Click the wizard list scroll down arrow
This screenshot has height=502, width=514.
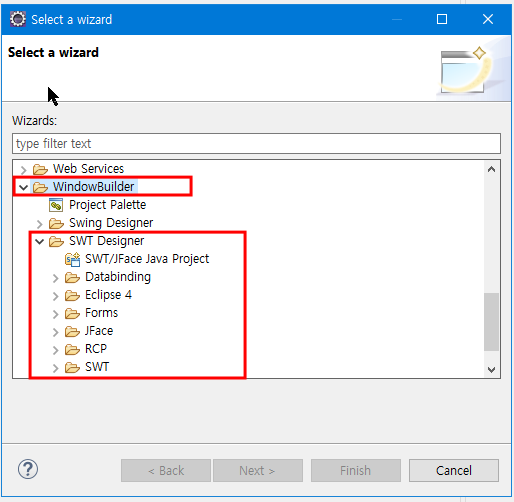[491, 369]
